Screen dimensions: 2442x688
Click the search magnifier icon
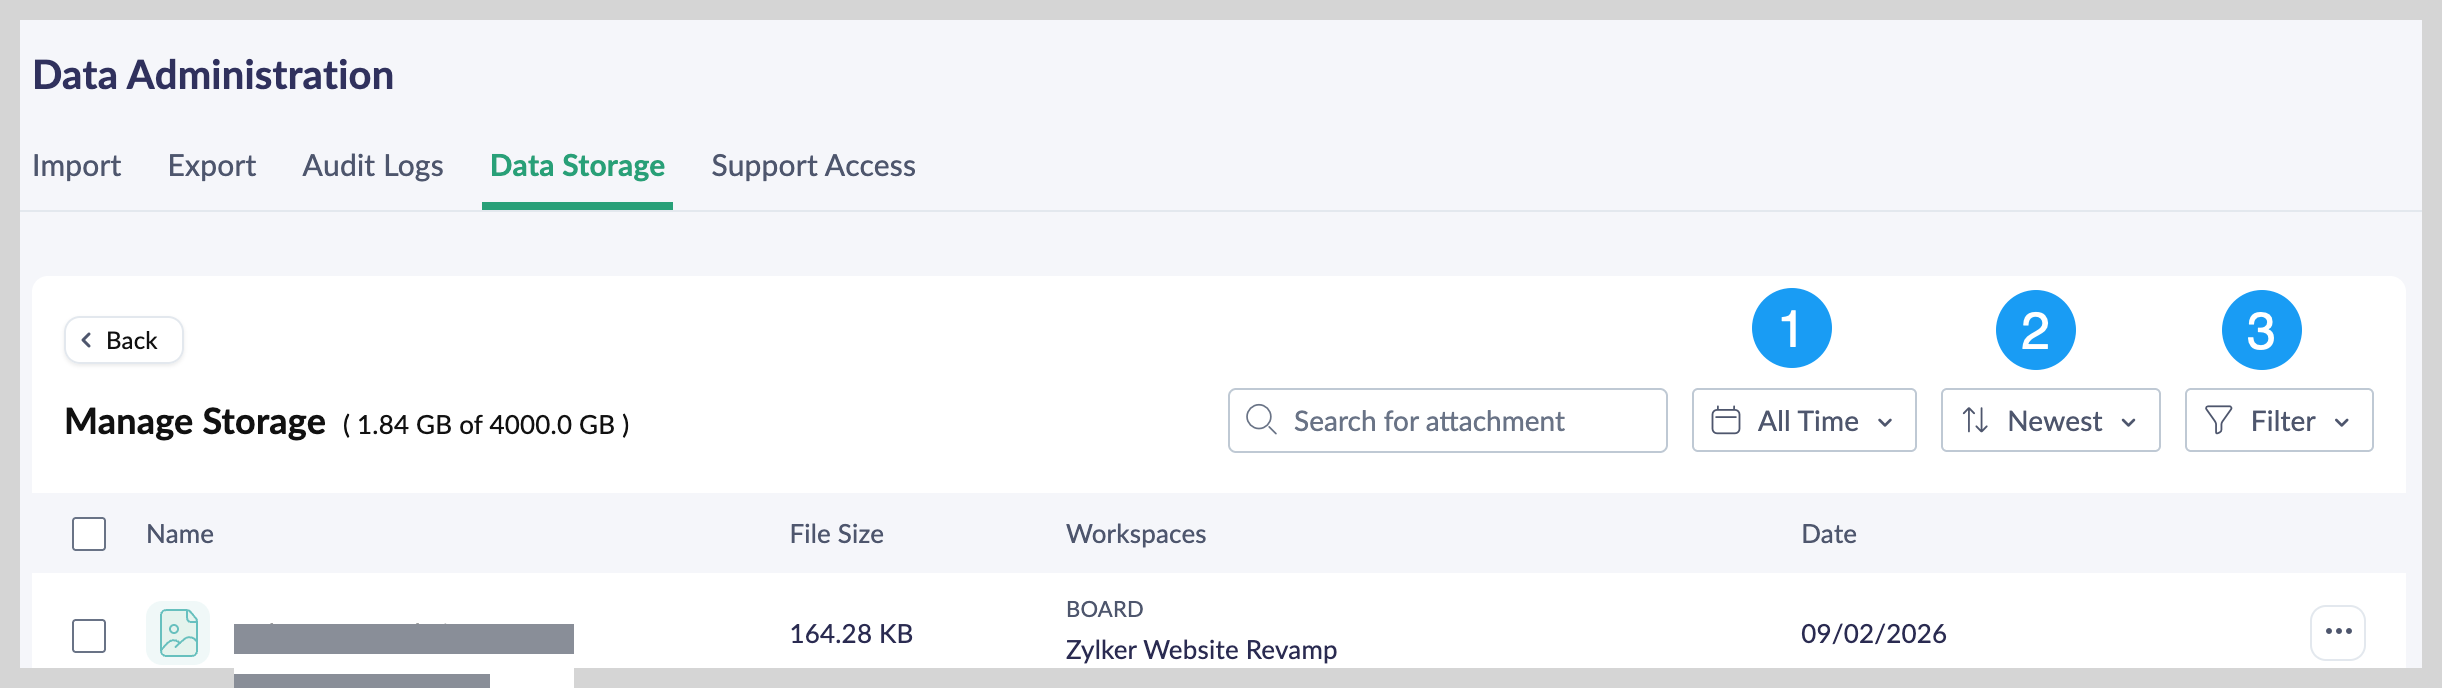1261,420
